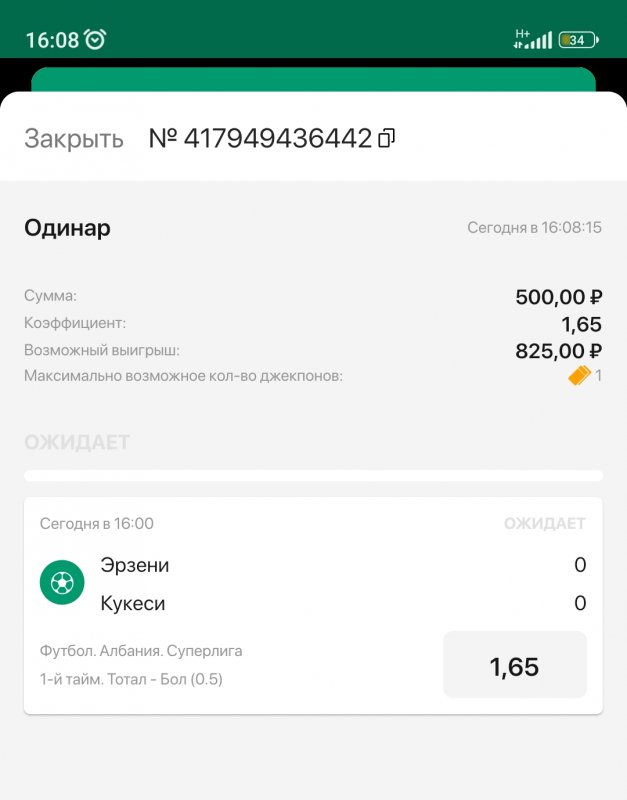
Task: Tap the ОЖИДАЕТ status heading
Action: point(77,442)
